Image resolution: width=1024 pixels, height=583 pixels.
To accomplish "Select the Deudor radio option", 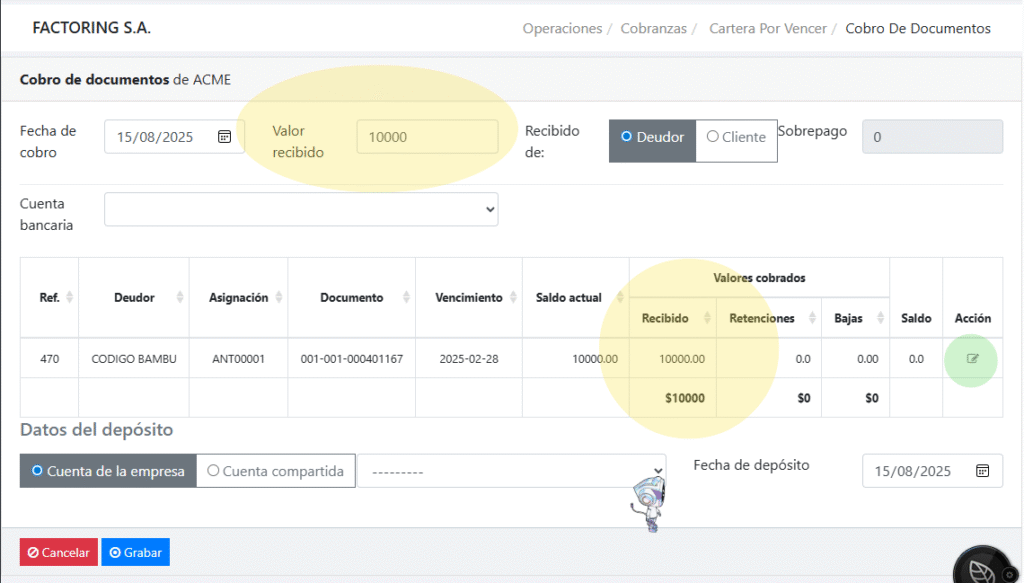I will (x=652, y=137).
